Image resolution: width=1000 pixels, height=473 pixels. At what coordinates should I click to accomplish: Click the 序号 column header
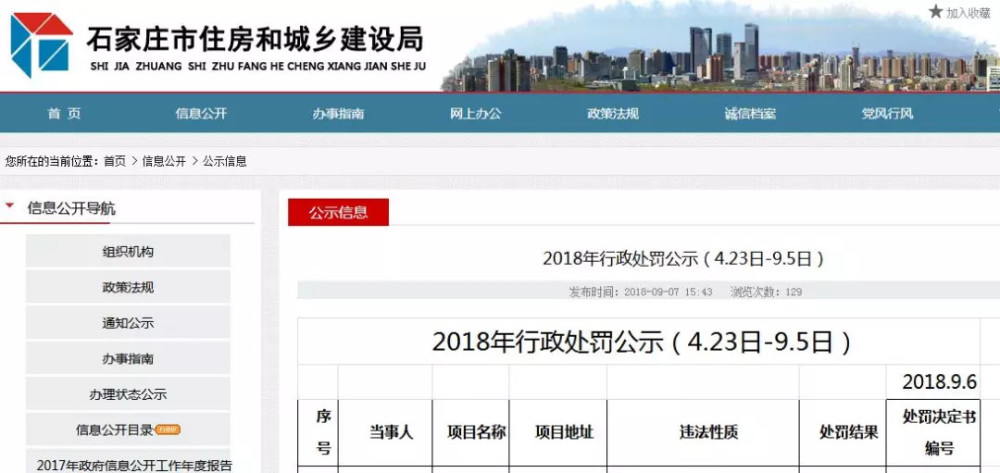coord(318,432)
